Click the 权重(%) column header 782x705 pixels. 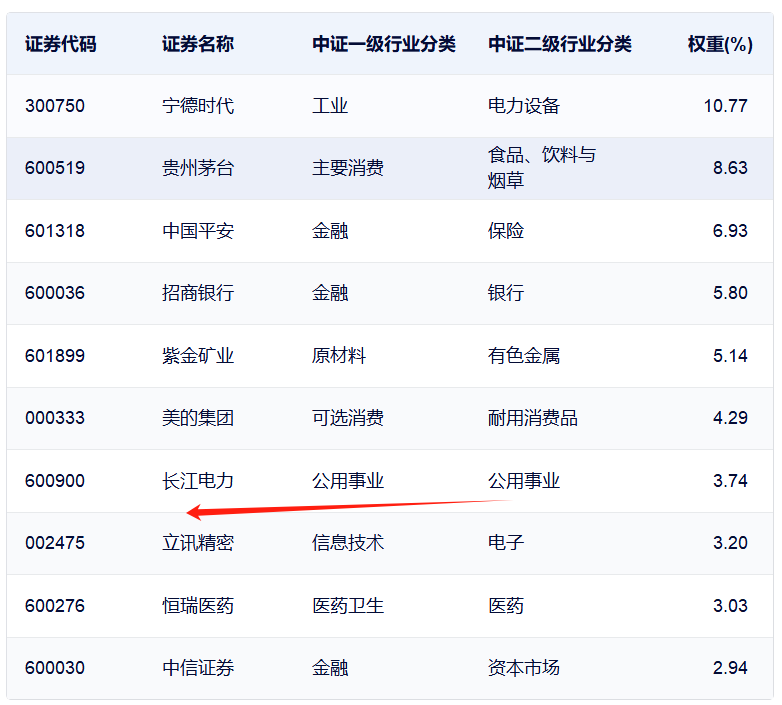720,44
